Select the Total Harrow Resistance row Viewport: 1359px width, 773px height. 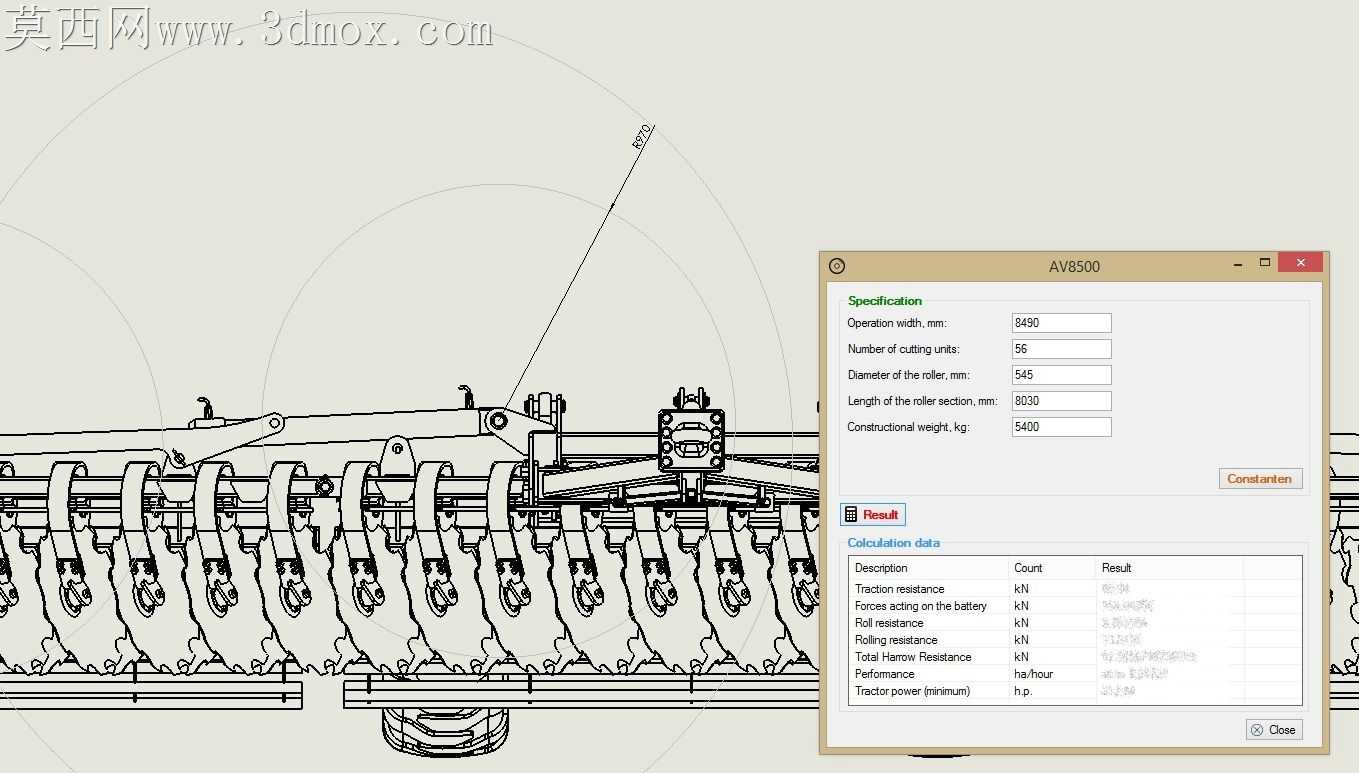1075,657
